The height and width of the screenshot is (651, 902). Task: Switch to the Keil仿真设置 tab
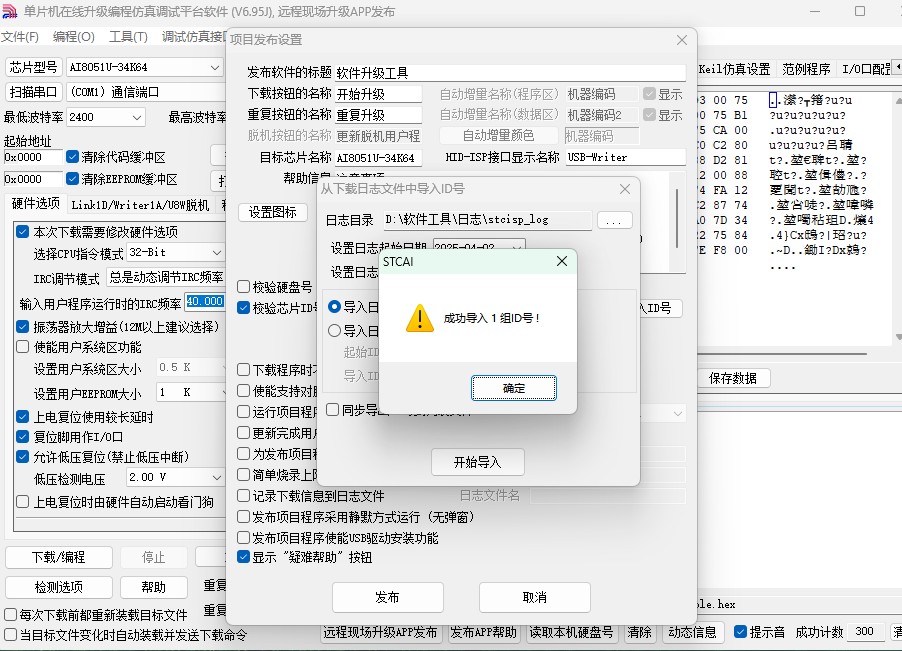(x=735, y=70)
